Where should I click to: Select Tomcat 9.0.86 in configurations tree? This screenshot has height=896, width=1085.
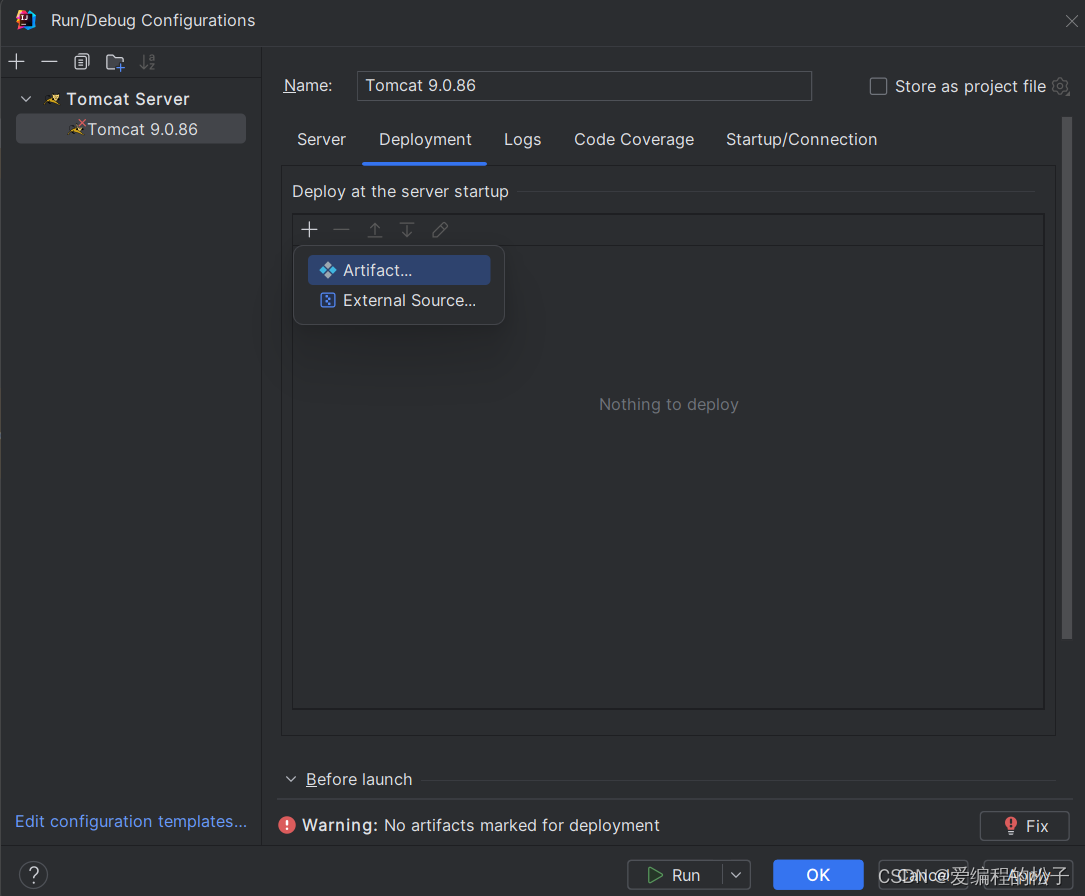tap(131, 129)
